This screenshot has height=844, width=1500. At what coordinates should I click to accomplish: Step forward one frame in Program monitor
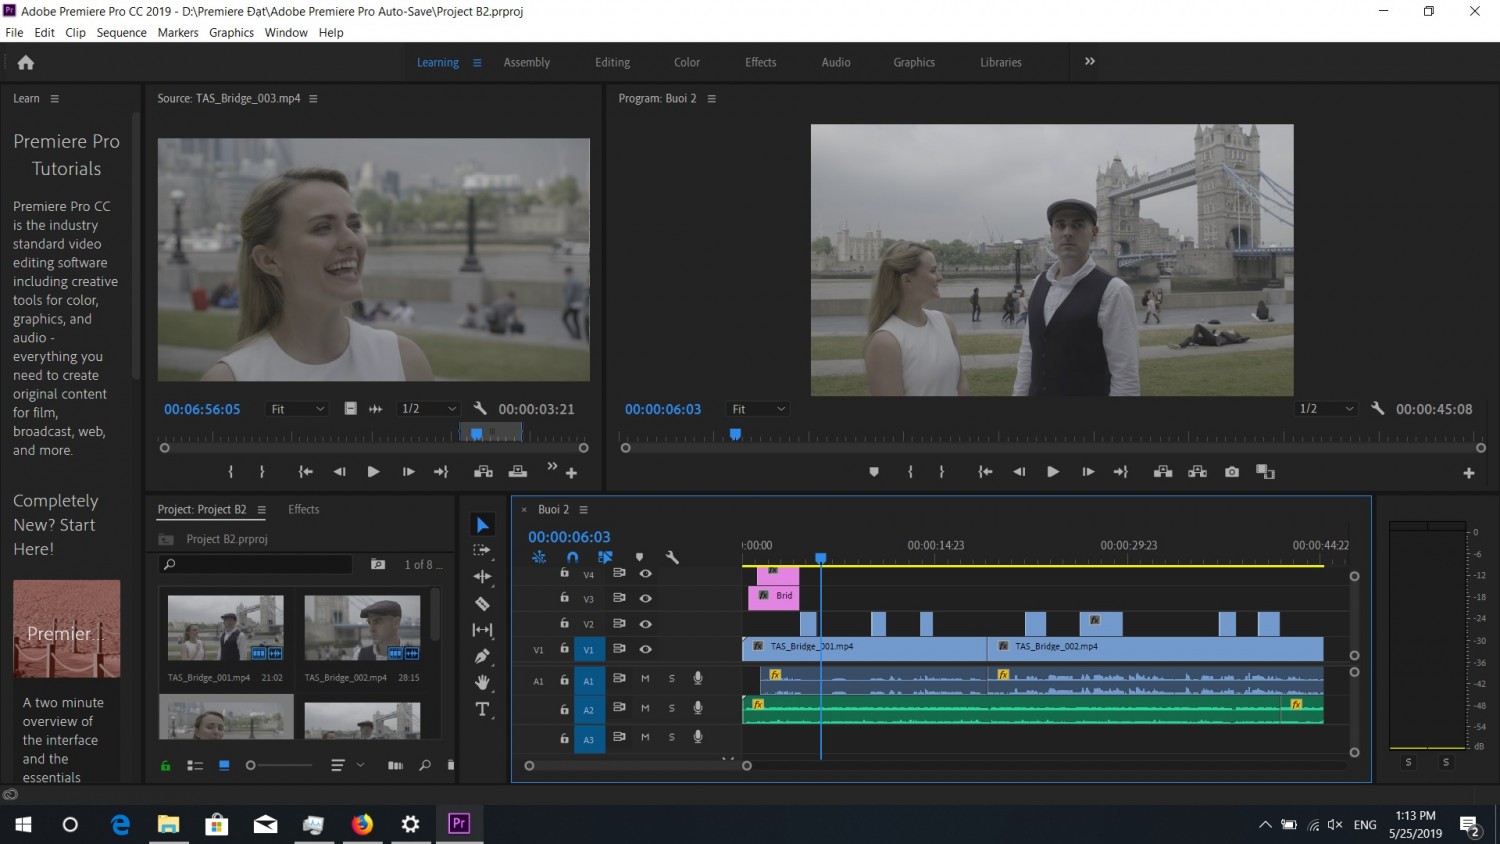[1088, 472]
